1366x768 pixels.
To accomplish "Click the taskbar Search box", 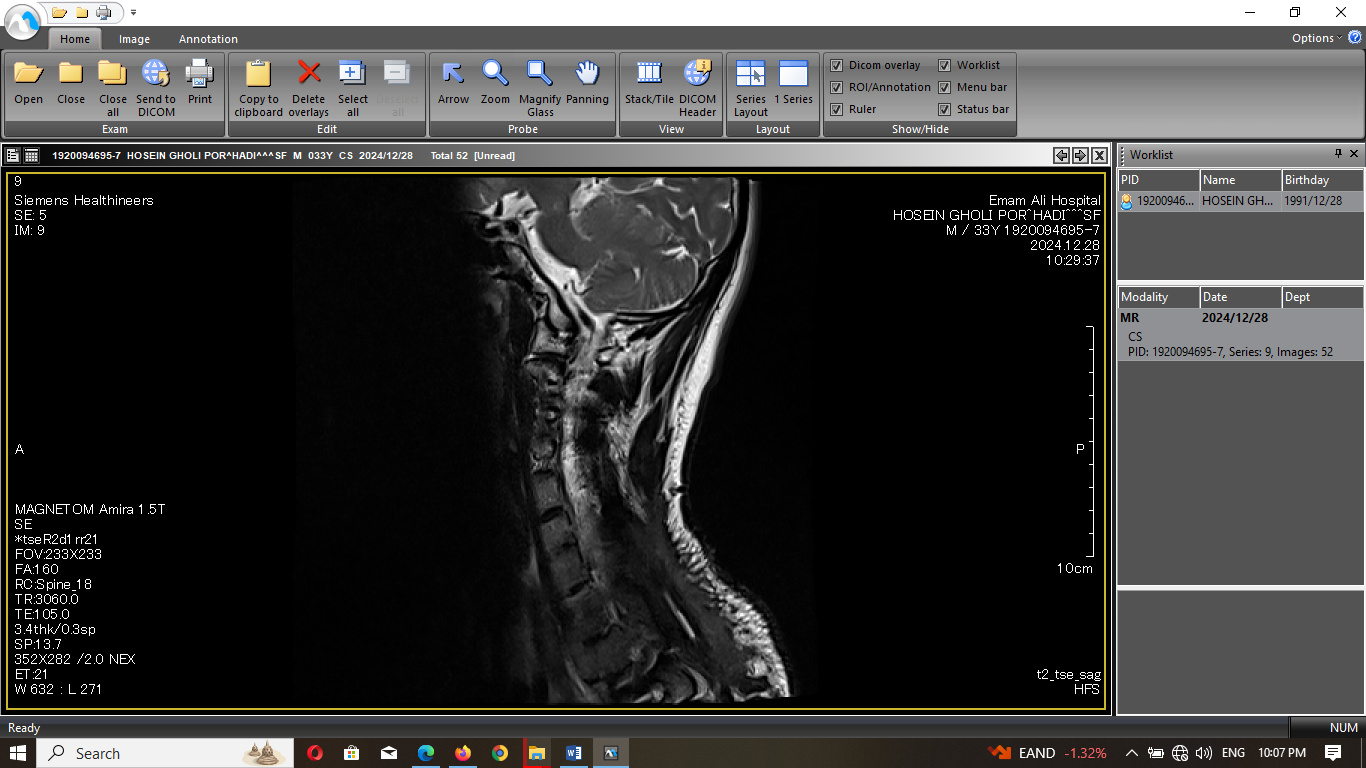I will (x=165, y=753).
